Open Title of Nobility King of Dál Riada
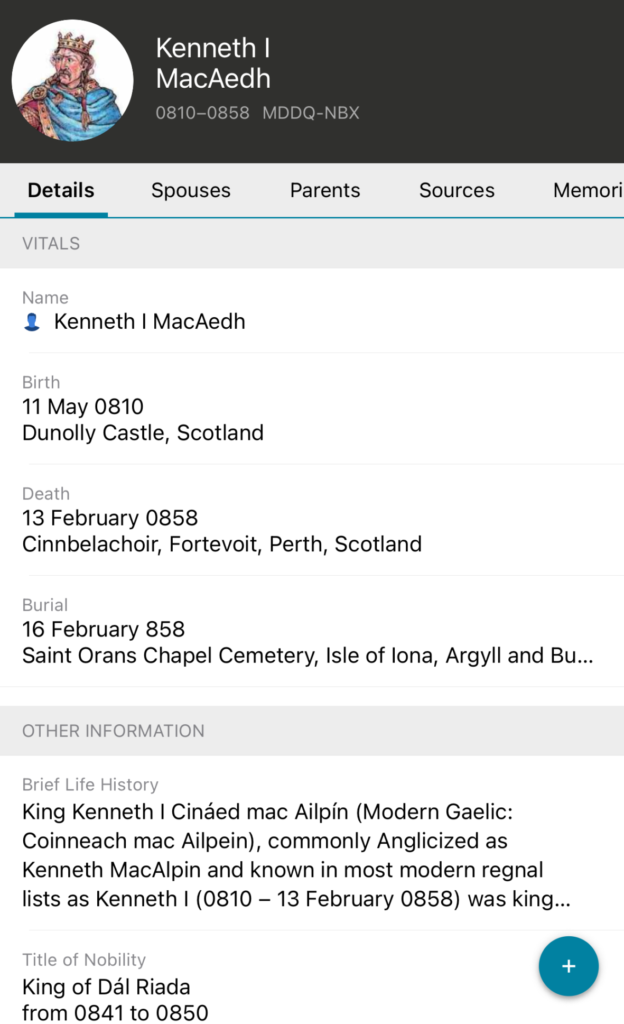Image resolution: width=624 pixels, height=1024 pixels. [x=106, y=987]
